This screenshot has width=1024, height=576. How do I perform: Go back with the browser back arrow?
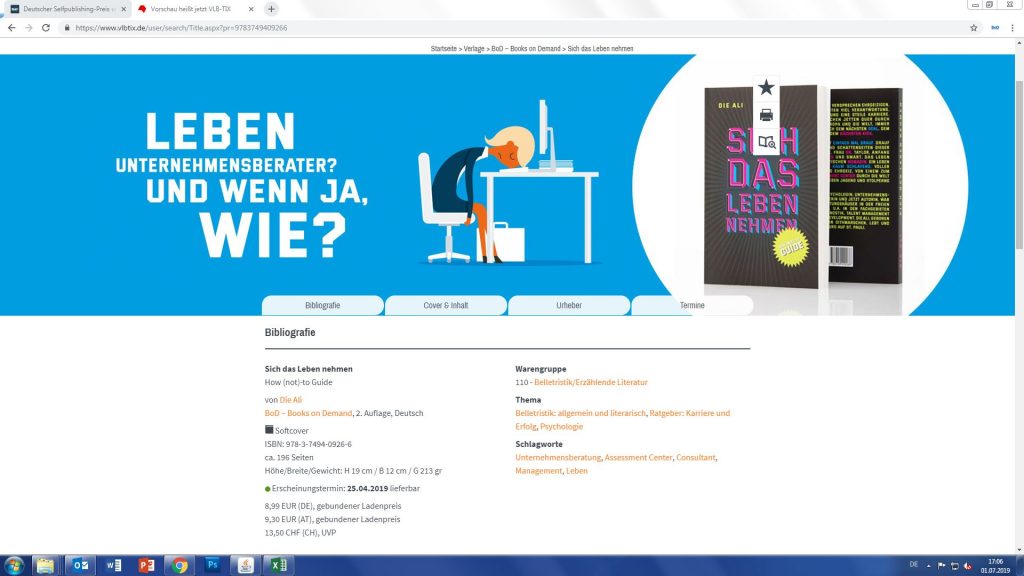point(11,28)
